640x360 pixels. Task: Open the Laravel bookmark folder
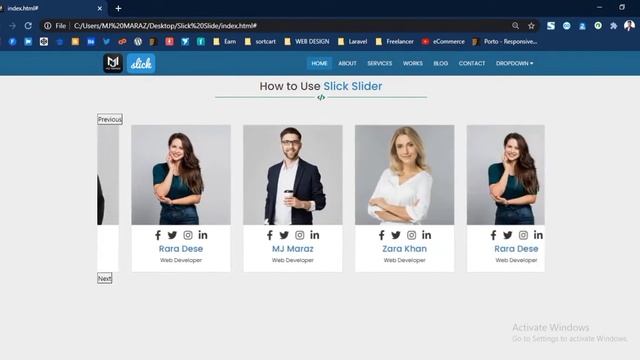(352, 42)
